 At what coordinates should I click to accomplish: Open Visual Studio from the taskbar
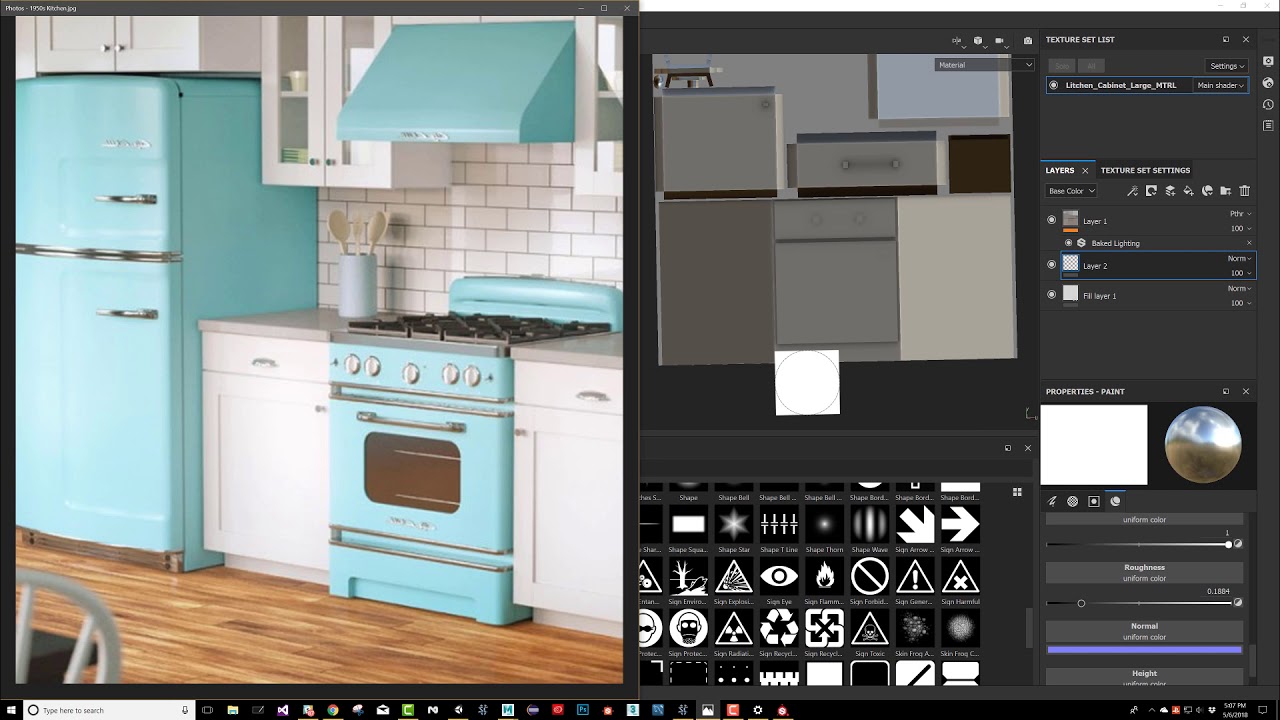tap(283, 710)
